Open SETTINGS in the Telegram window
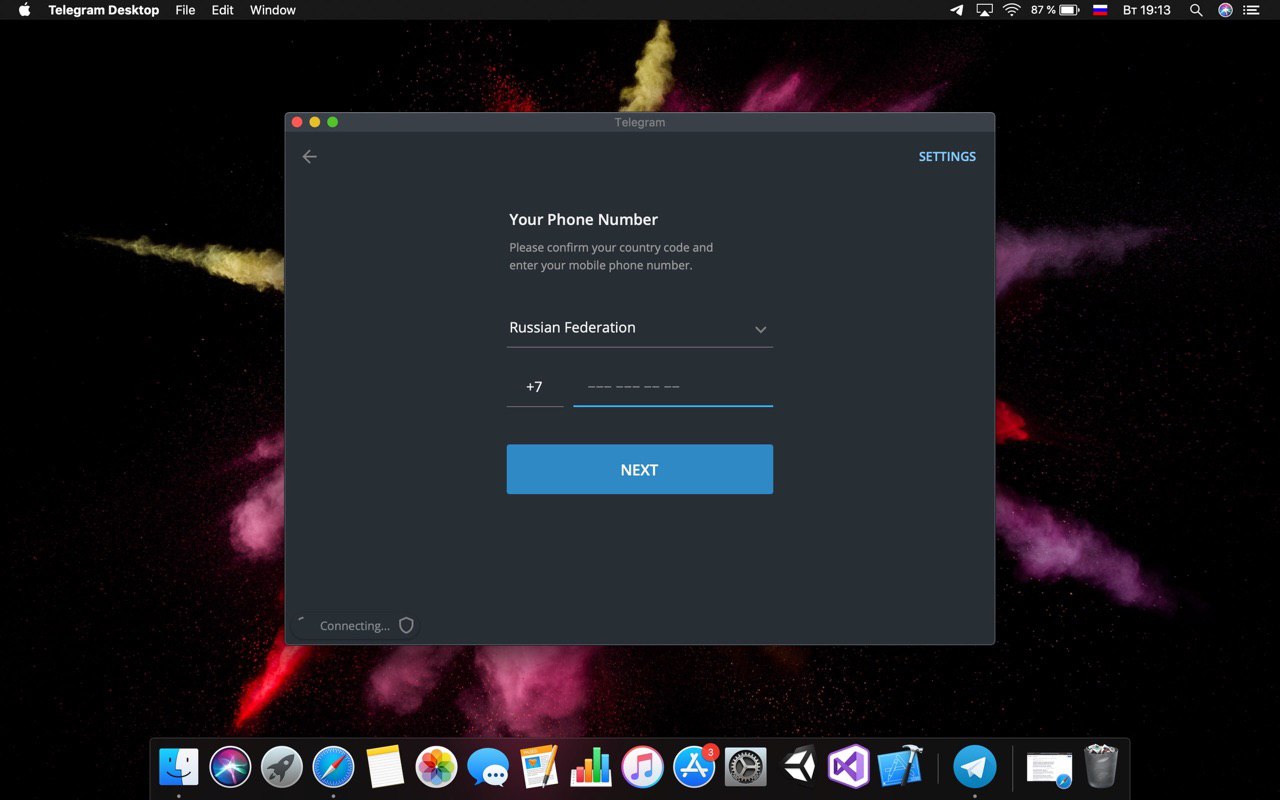The height and width of the screenshot is (800, 1280). click(x=947, y=157)
